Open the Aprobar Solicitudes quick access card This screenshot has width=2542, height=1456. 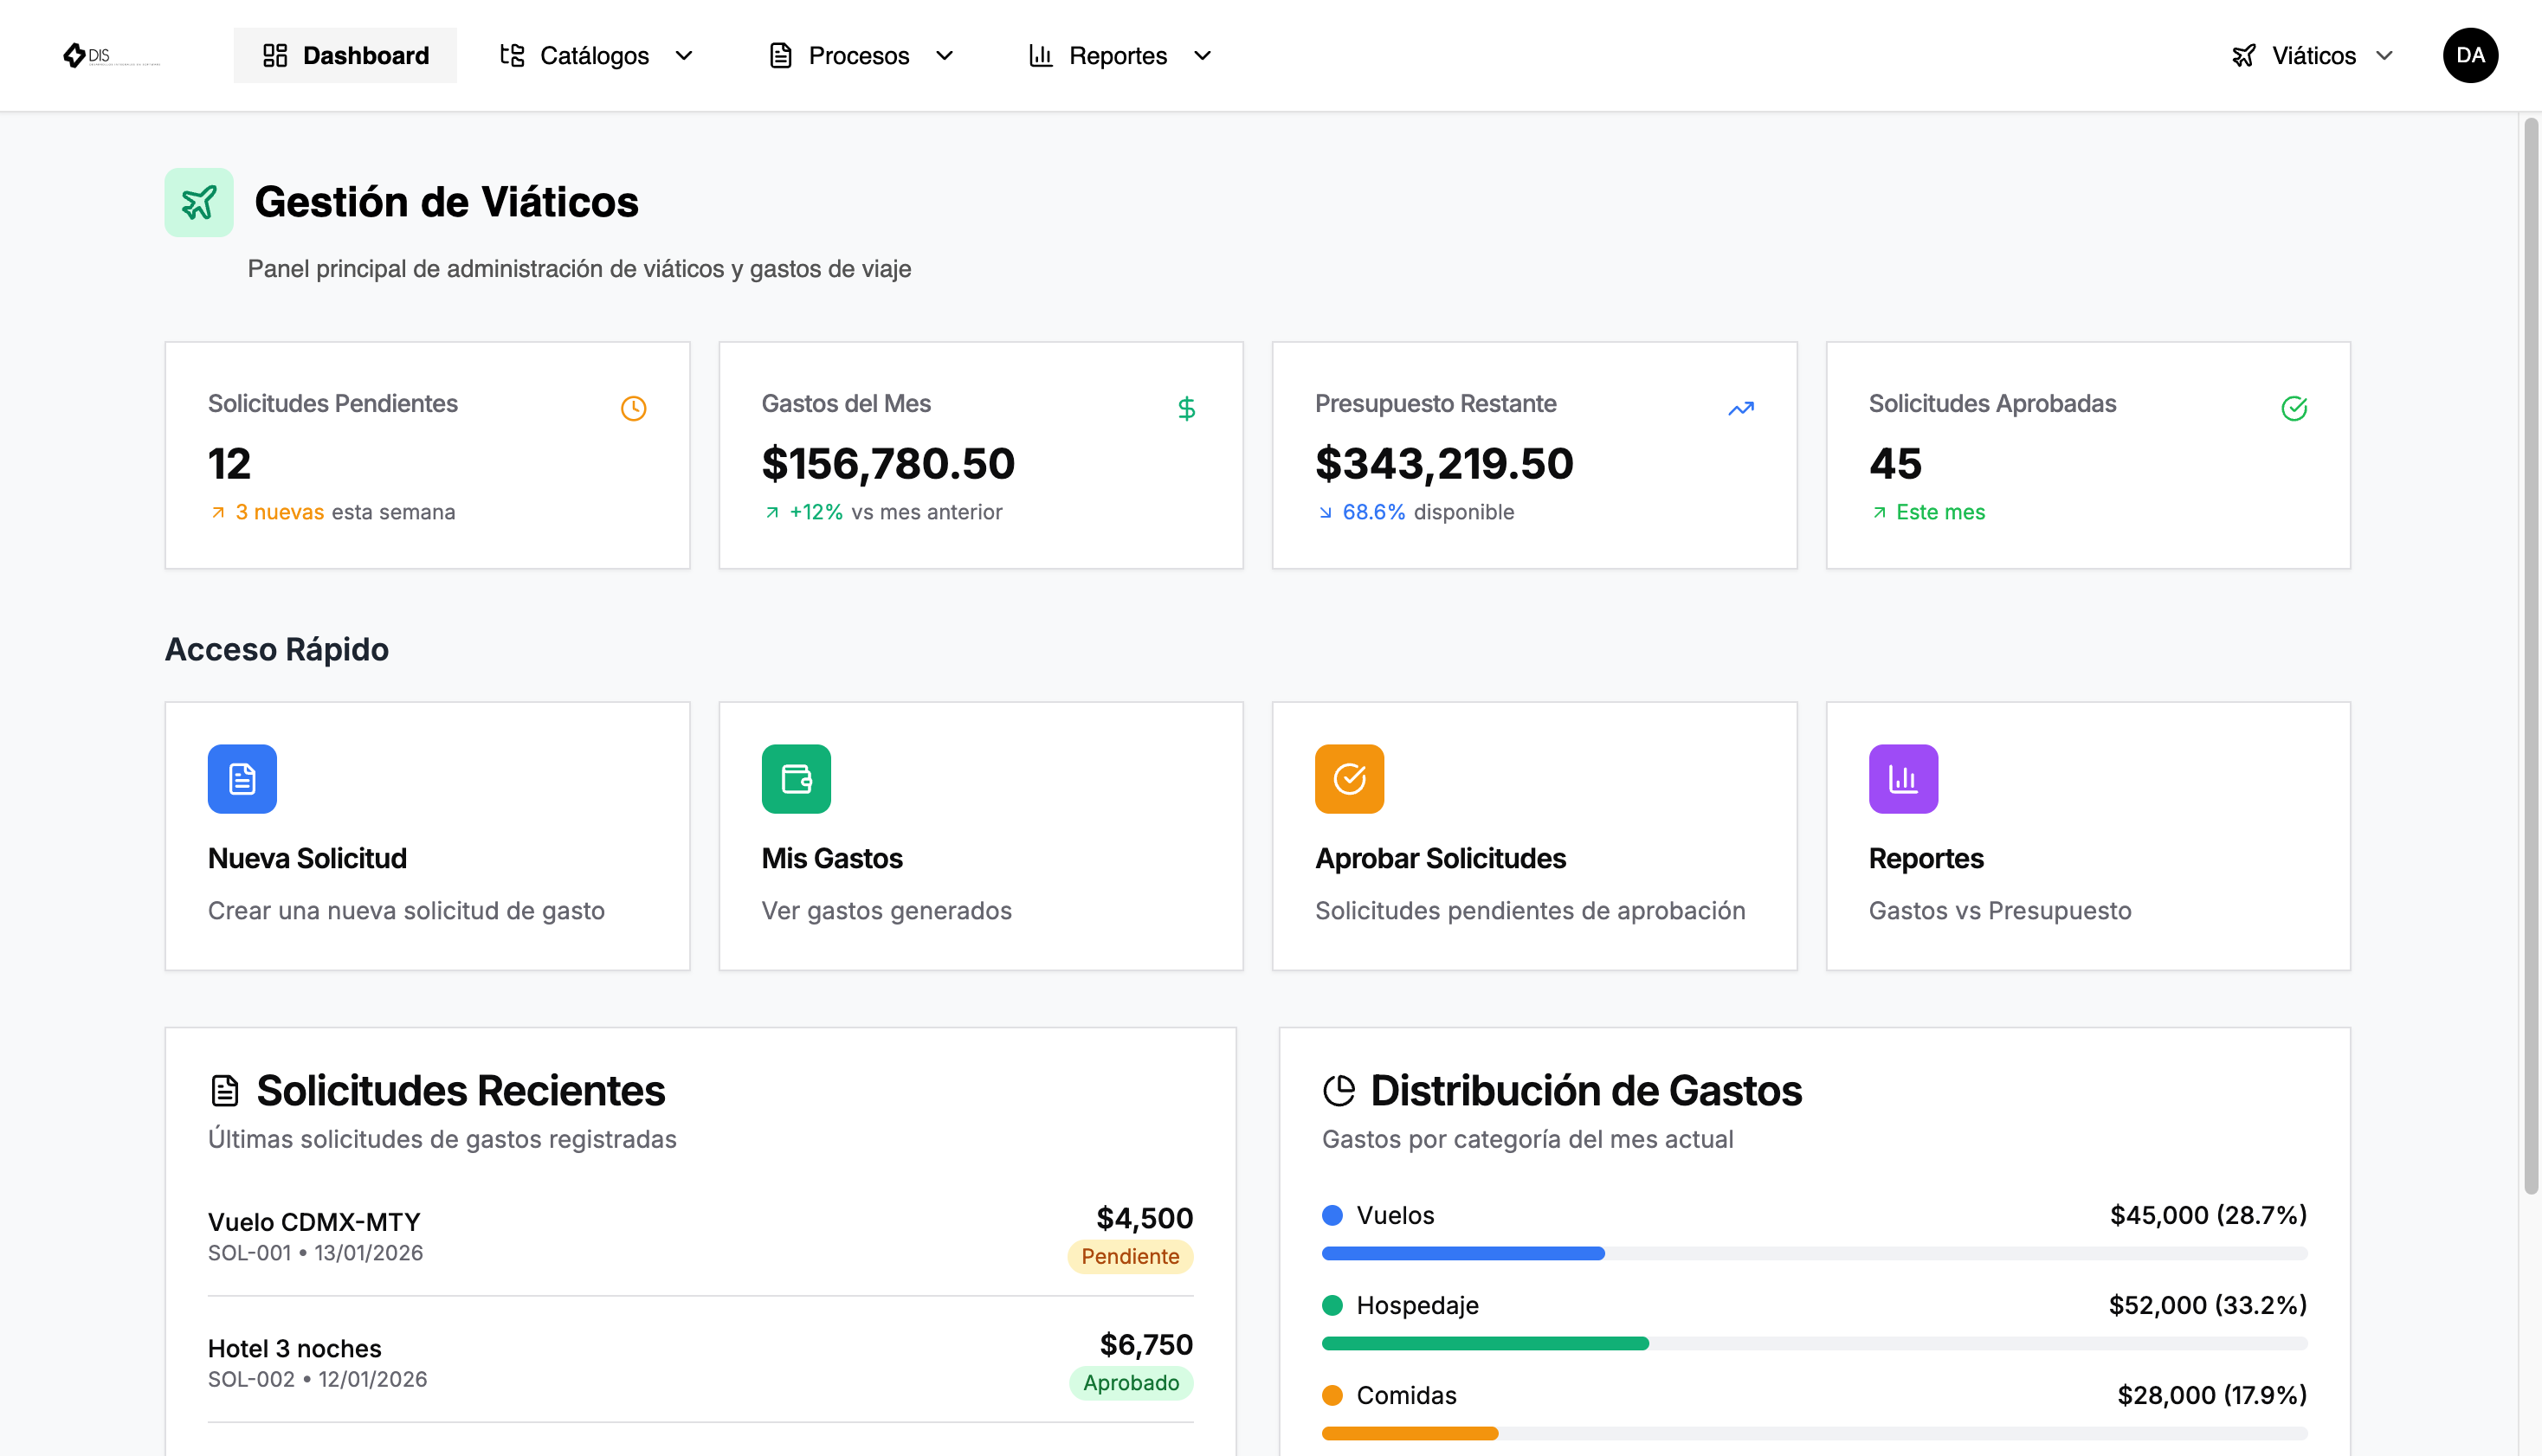point(1534,836)
